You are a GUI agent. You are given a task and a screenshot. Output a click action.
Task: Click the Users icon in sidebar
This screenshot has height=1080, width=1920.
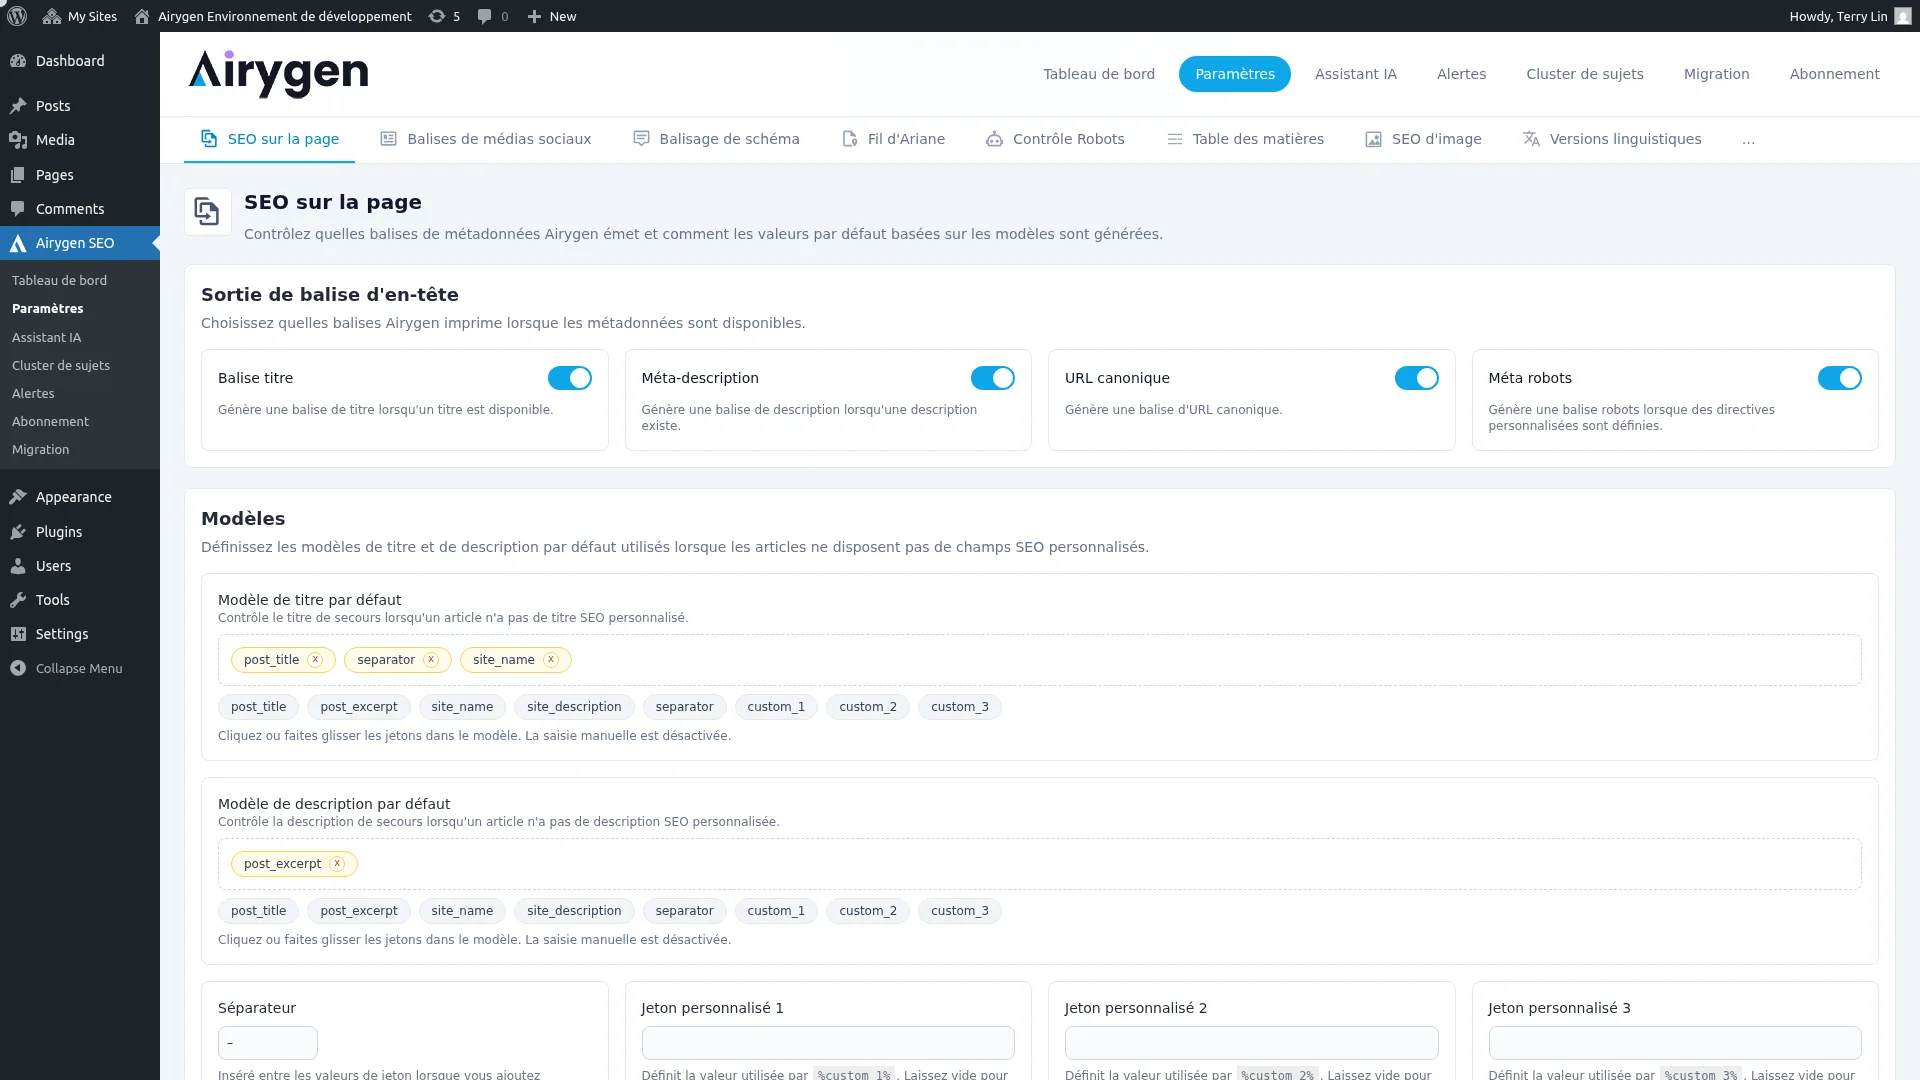(x=18, y=566)
